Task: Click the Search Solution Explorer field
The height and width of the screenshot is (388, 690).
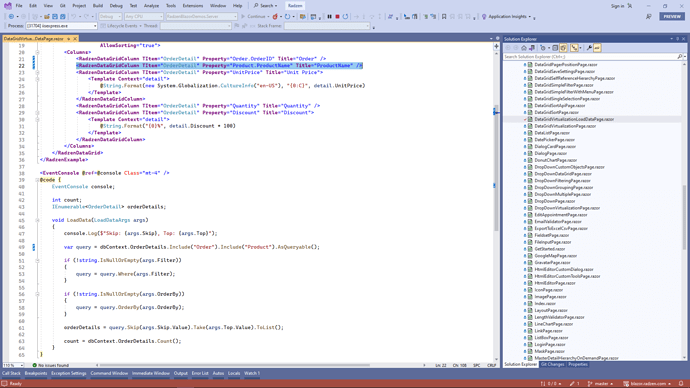Action: click(x=590, y=57)
